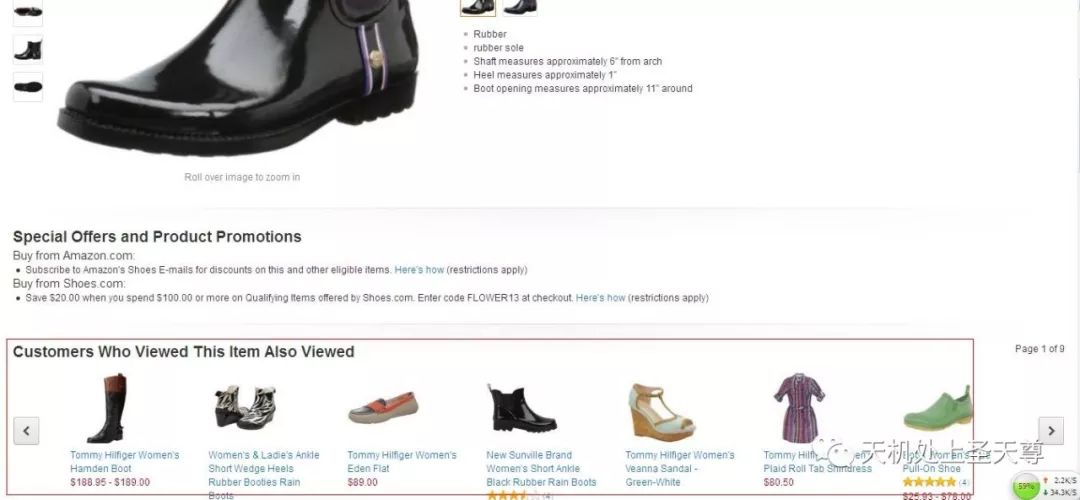This screenshot has height=500, width=1080.
Task: Select the side-view boot thumbnail on left
Action: click(28, 50)
